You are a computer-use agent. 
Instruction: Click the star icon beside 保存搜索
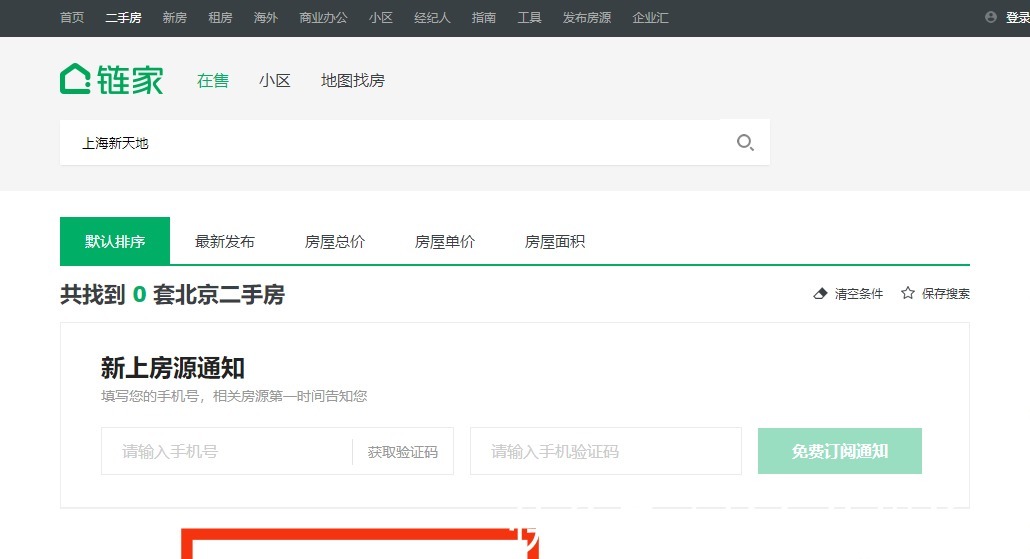[x=908, y=293]
